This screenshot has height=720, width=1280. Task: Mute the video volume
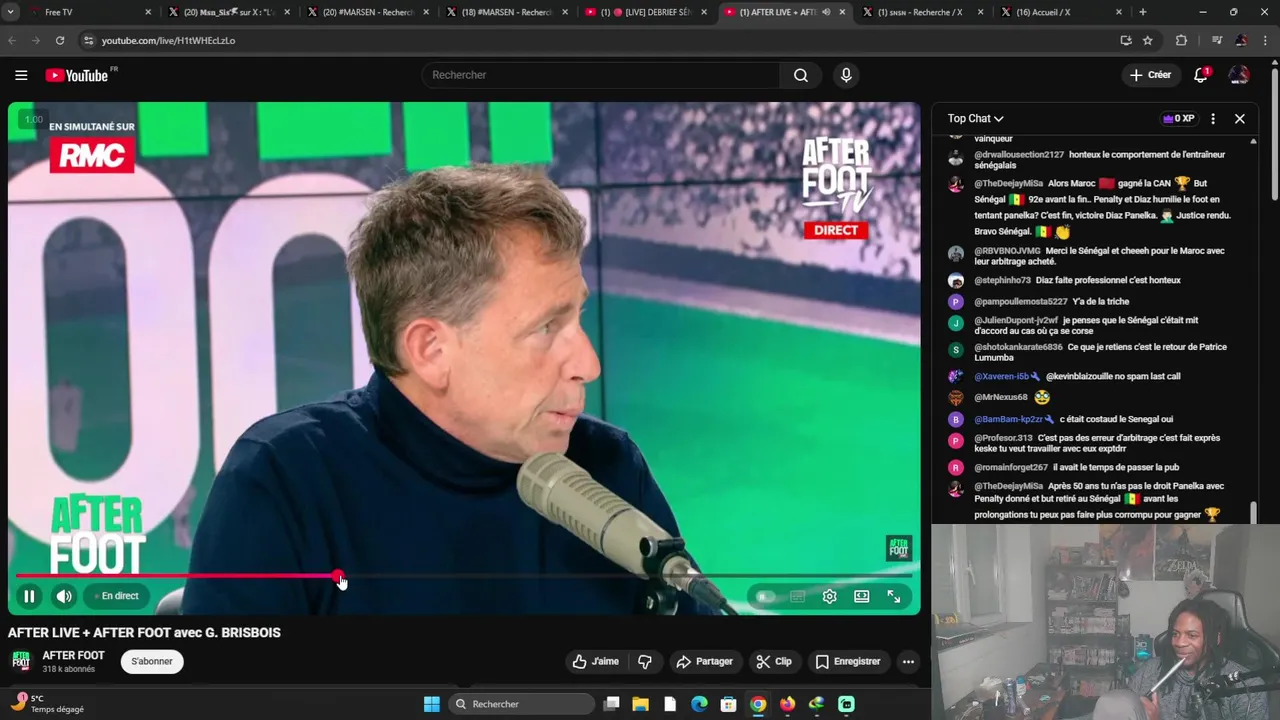[x=64, y=596]
